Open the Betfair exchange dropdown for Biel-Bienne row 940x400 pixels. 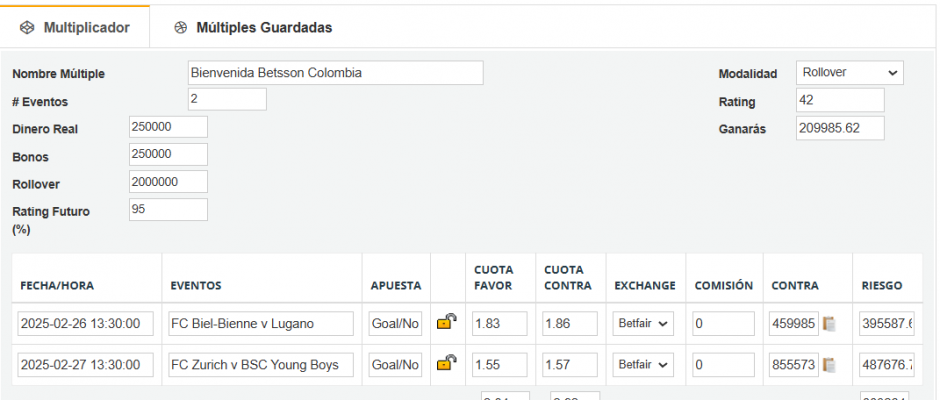tap(643, 324)
